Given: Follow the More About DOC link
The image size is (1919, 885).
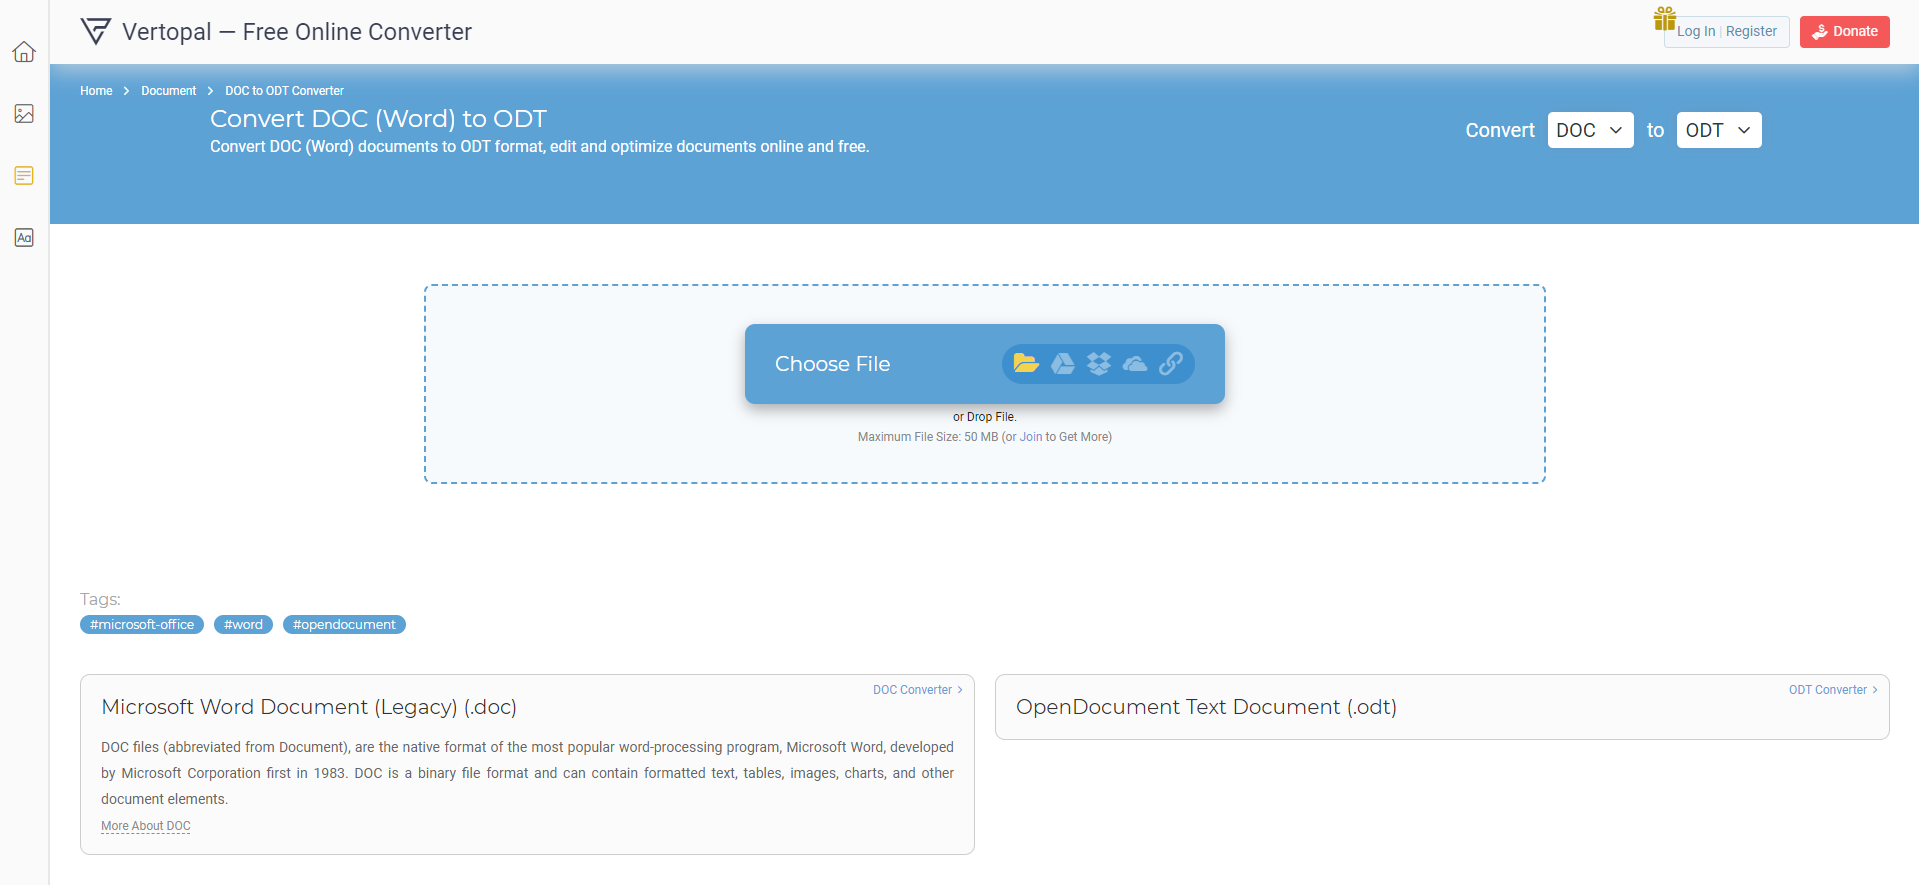Looking at the screenshot, I should [x=146, y=826].
